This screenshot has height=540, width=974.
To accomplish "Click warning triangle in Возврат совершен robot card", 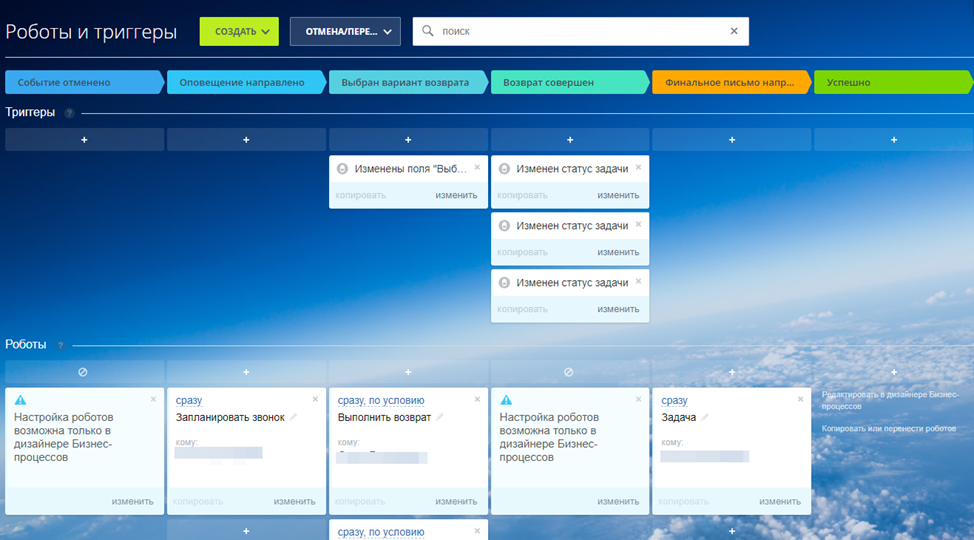I will tap(506, 400).
